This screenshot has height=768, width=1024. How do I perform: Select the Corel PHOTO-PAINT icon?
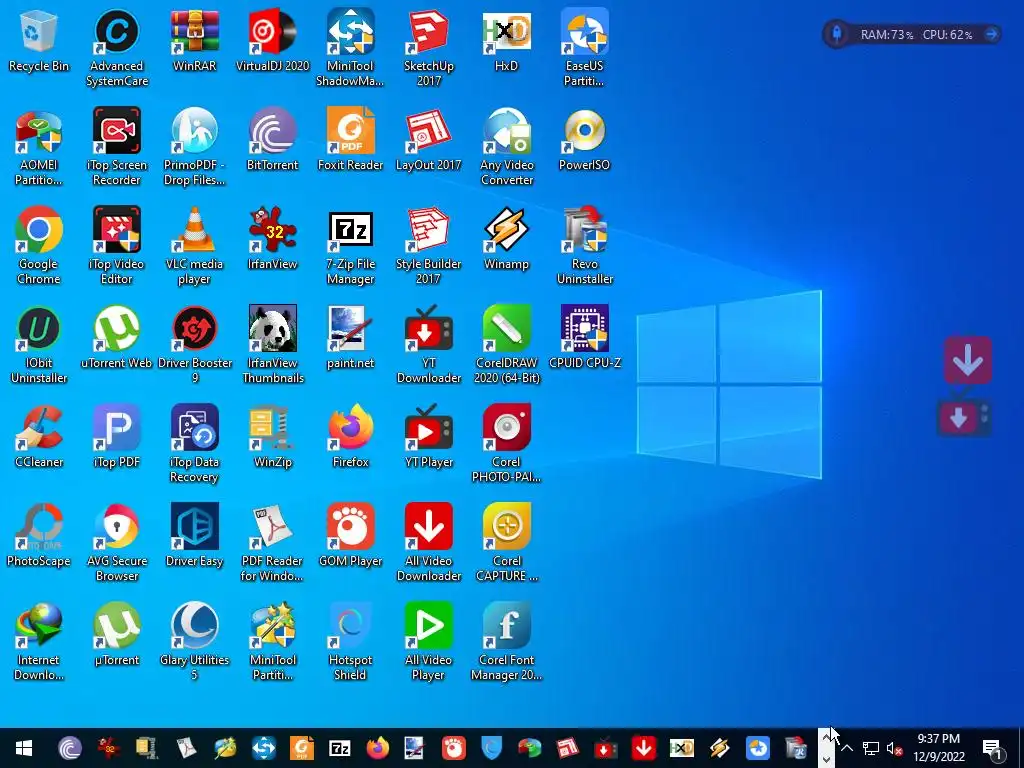tap(506, 444)
